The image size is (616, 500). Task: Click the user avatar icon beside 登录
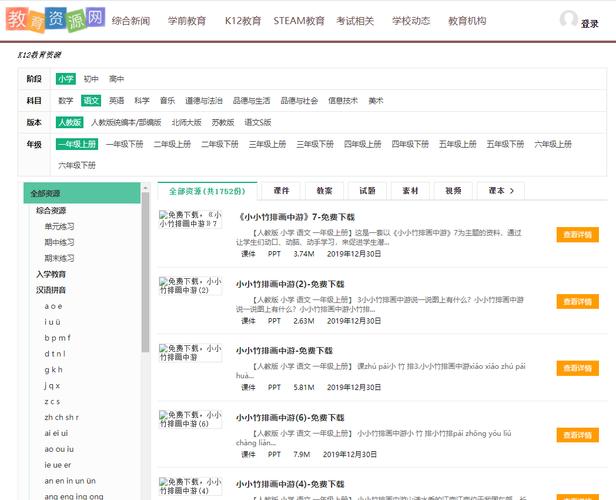click(568, 19)
